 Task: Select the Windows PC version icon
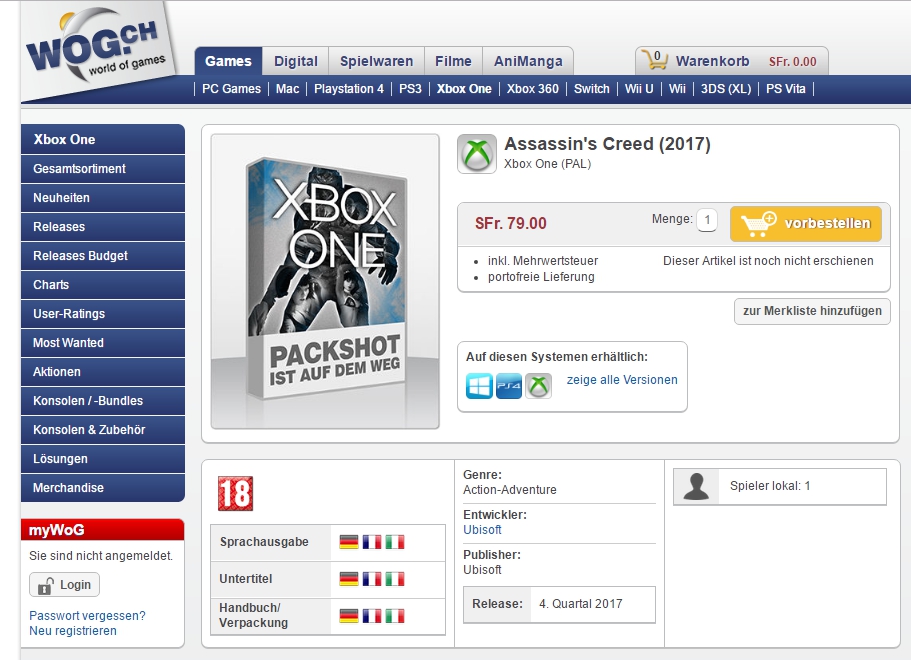coord(479,386)
